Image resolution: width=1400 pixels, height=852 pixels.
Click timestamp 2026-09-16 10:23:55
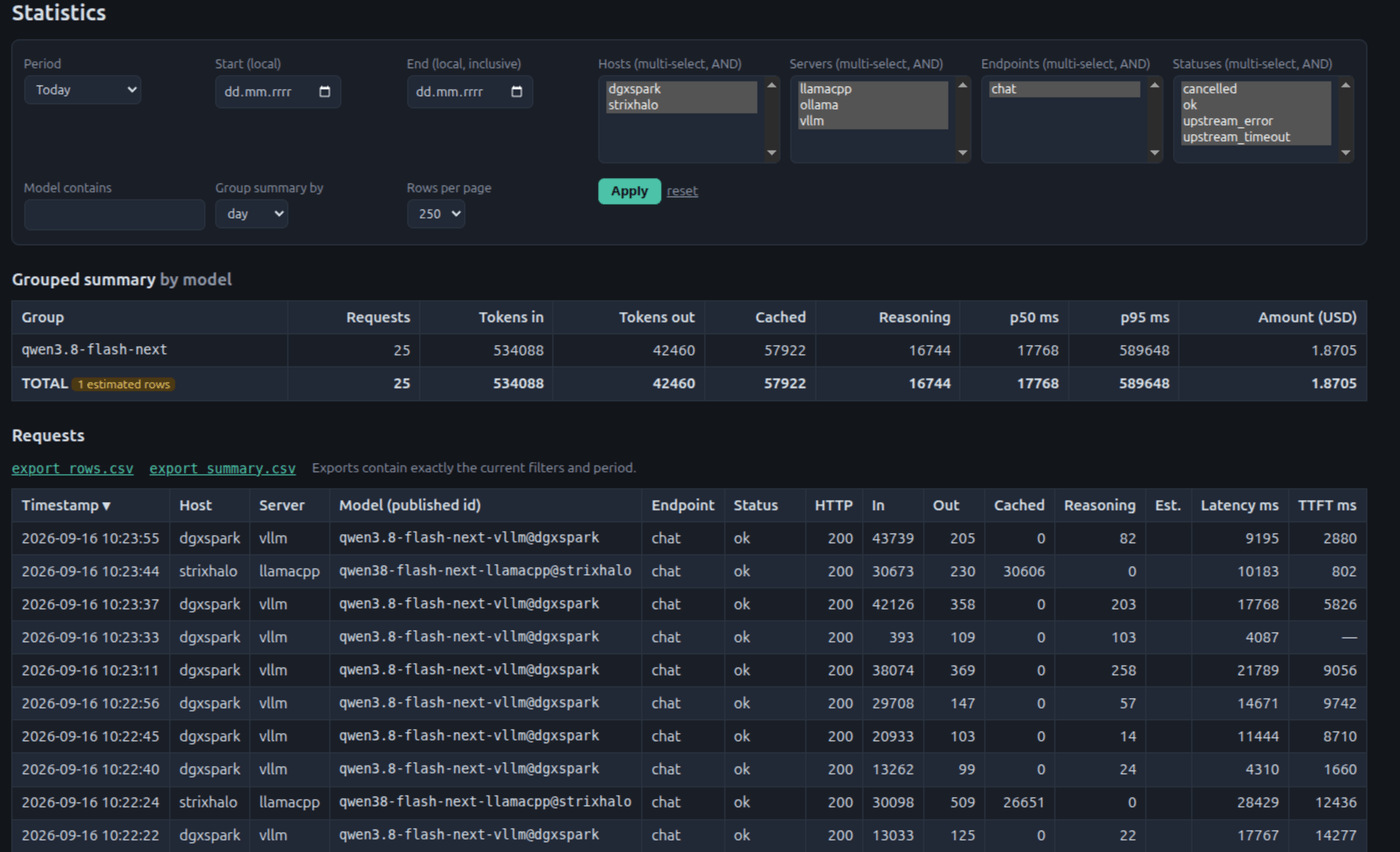90,538
